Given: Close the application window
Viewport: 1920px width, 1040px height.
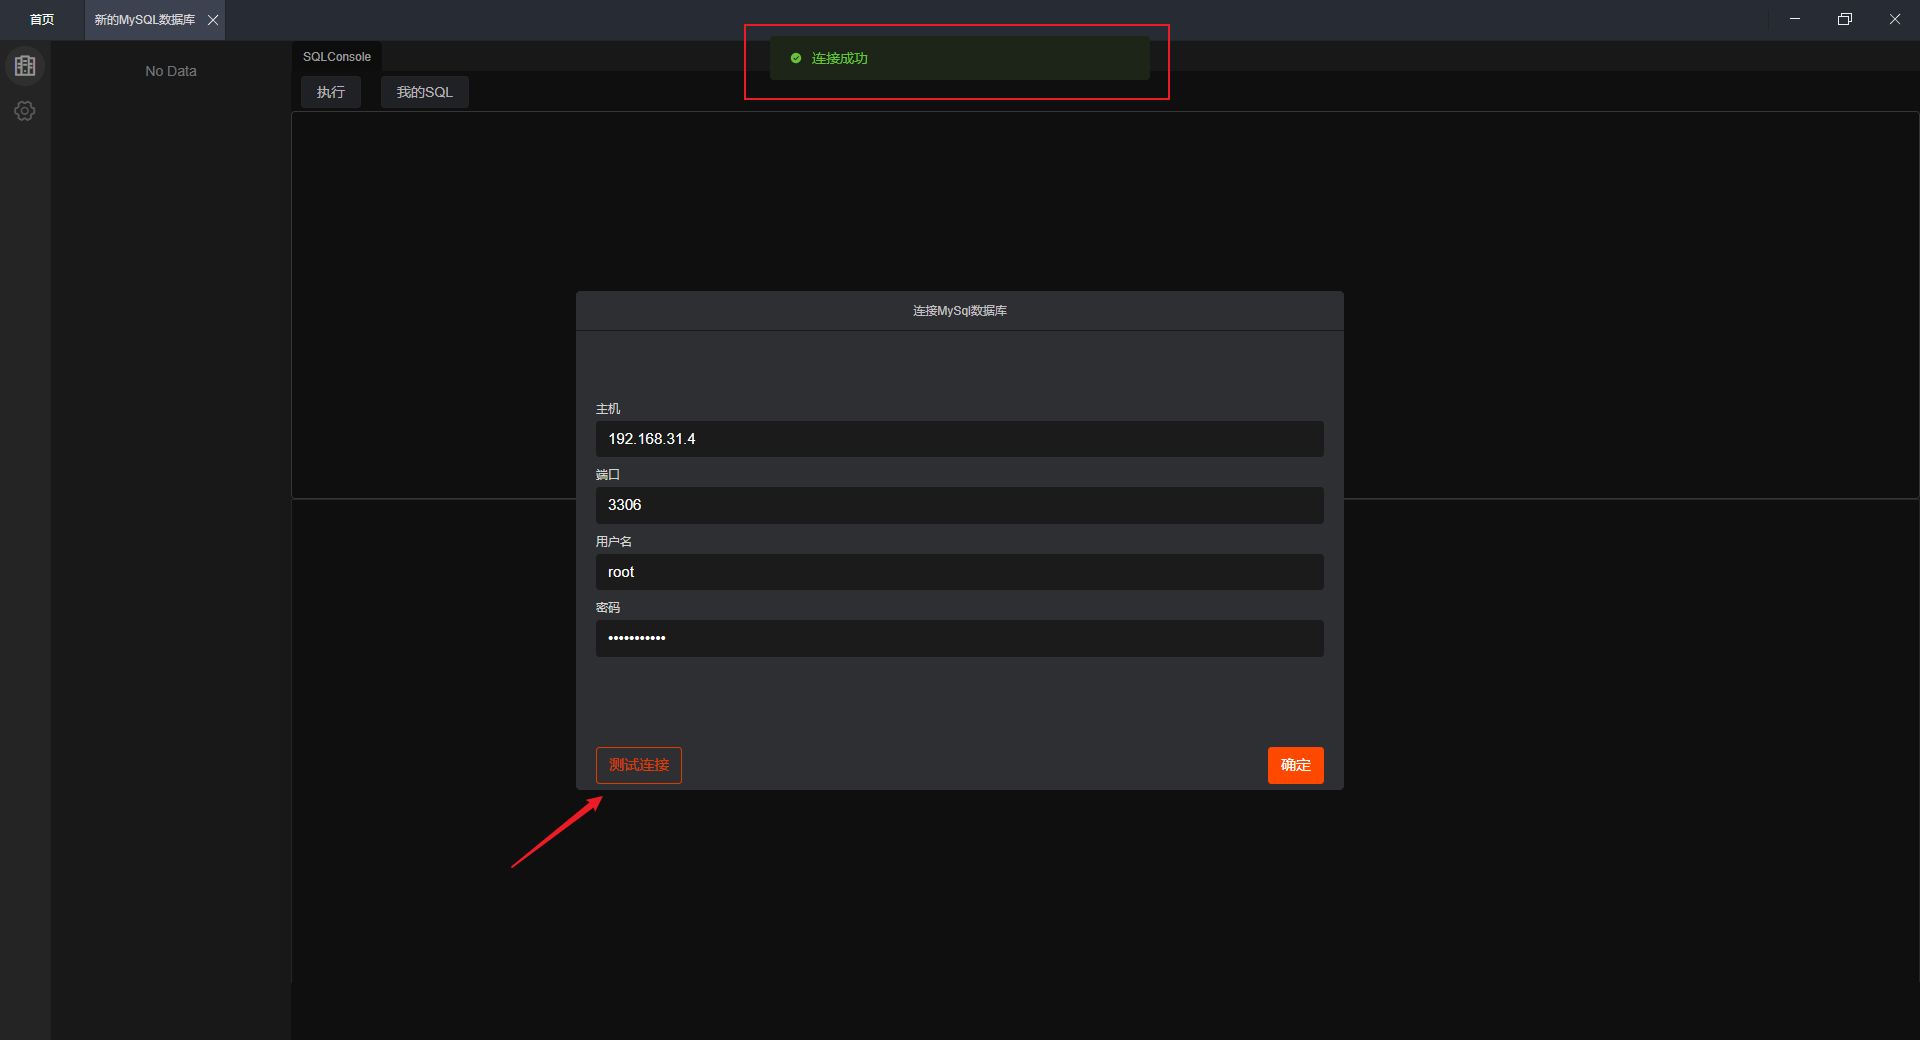Looking at the screenshot, I should click(x=1895, y=19).
